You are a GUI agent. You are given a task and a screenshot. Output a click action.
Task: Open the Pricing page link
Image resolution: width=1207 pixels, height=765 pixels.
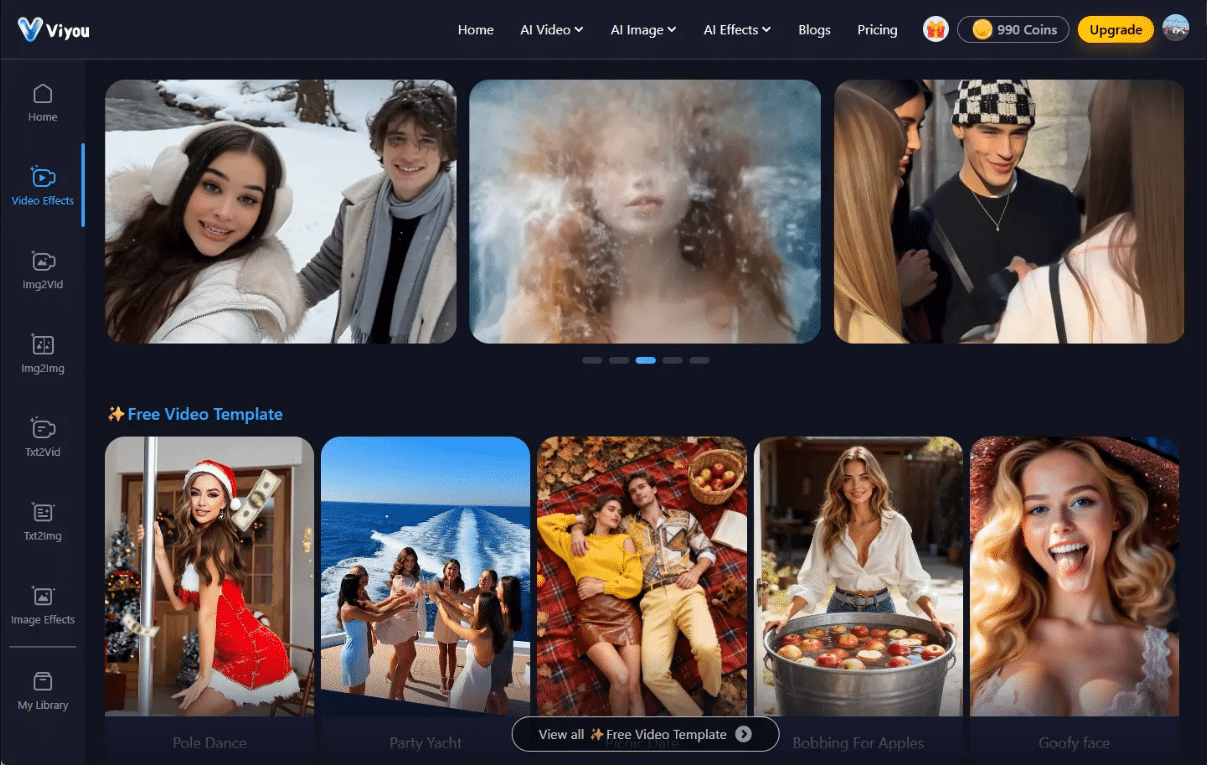[x=877, y=30]
